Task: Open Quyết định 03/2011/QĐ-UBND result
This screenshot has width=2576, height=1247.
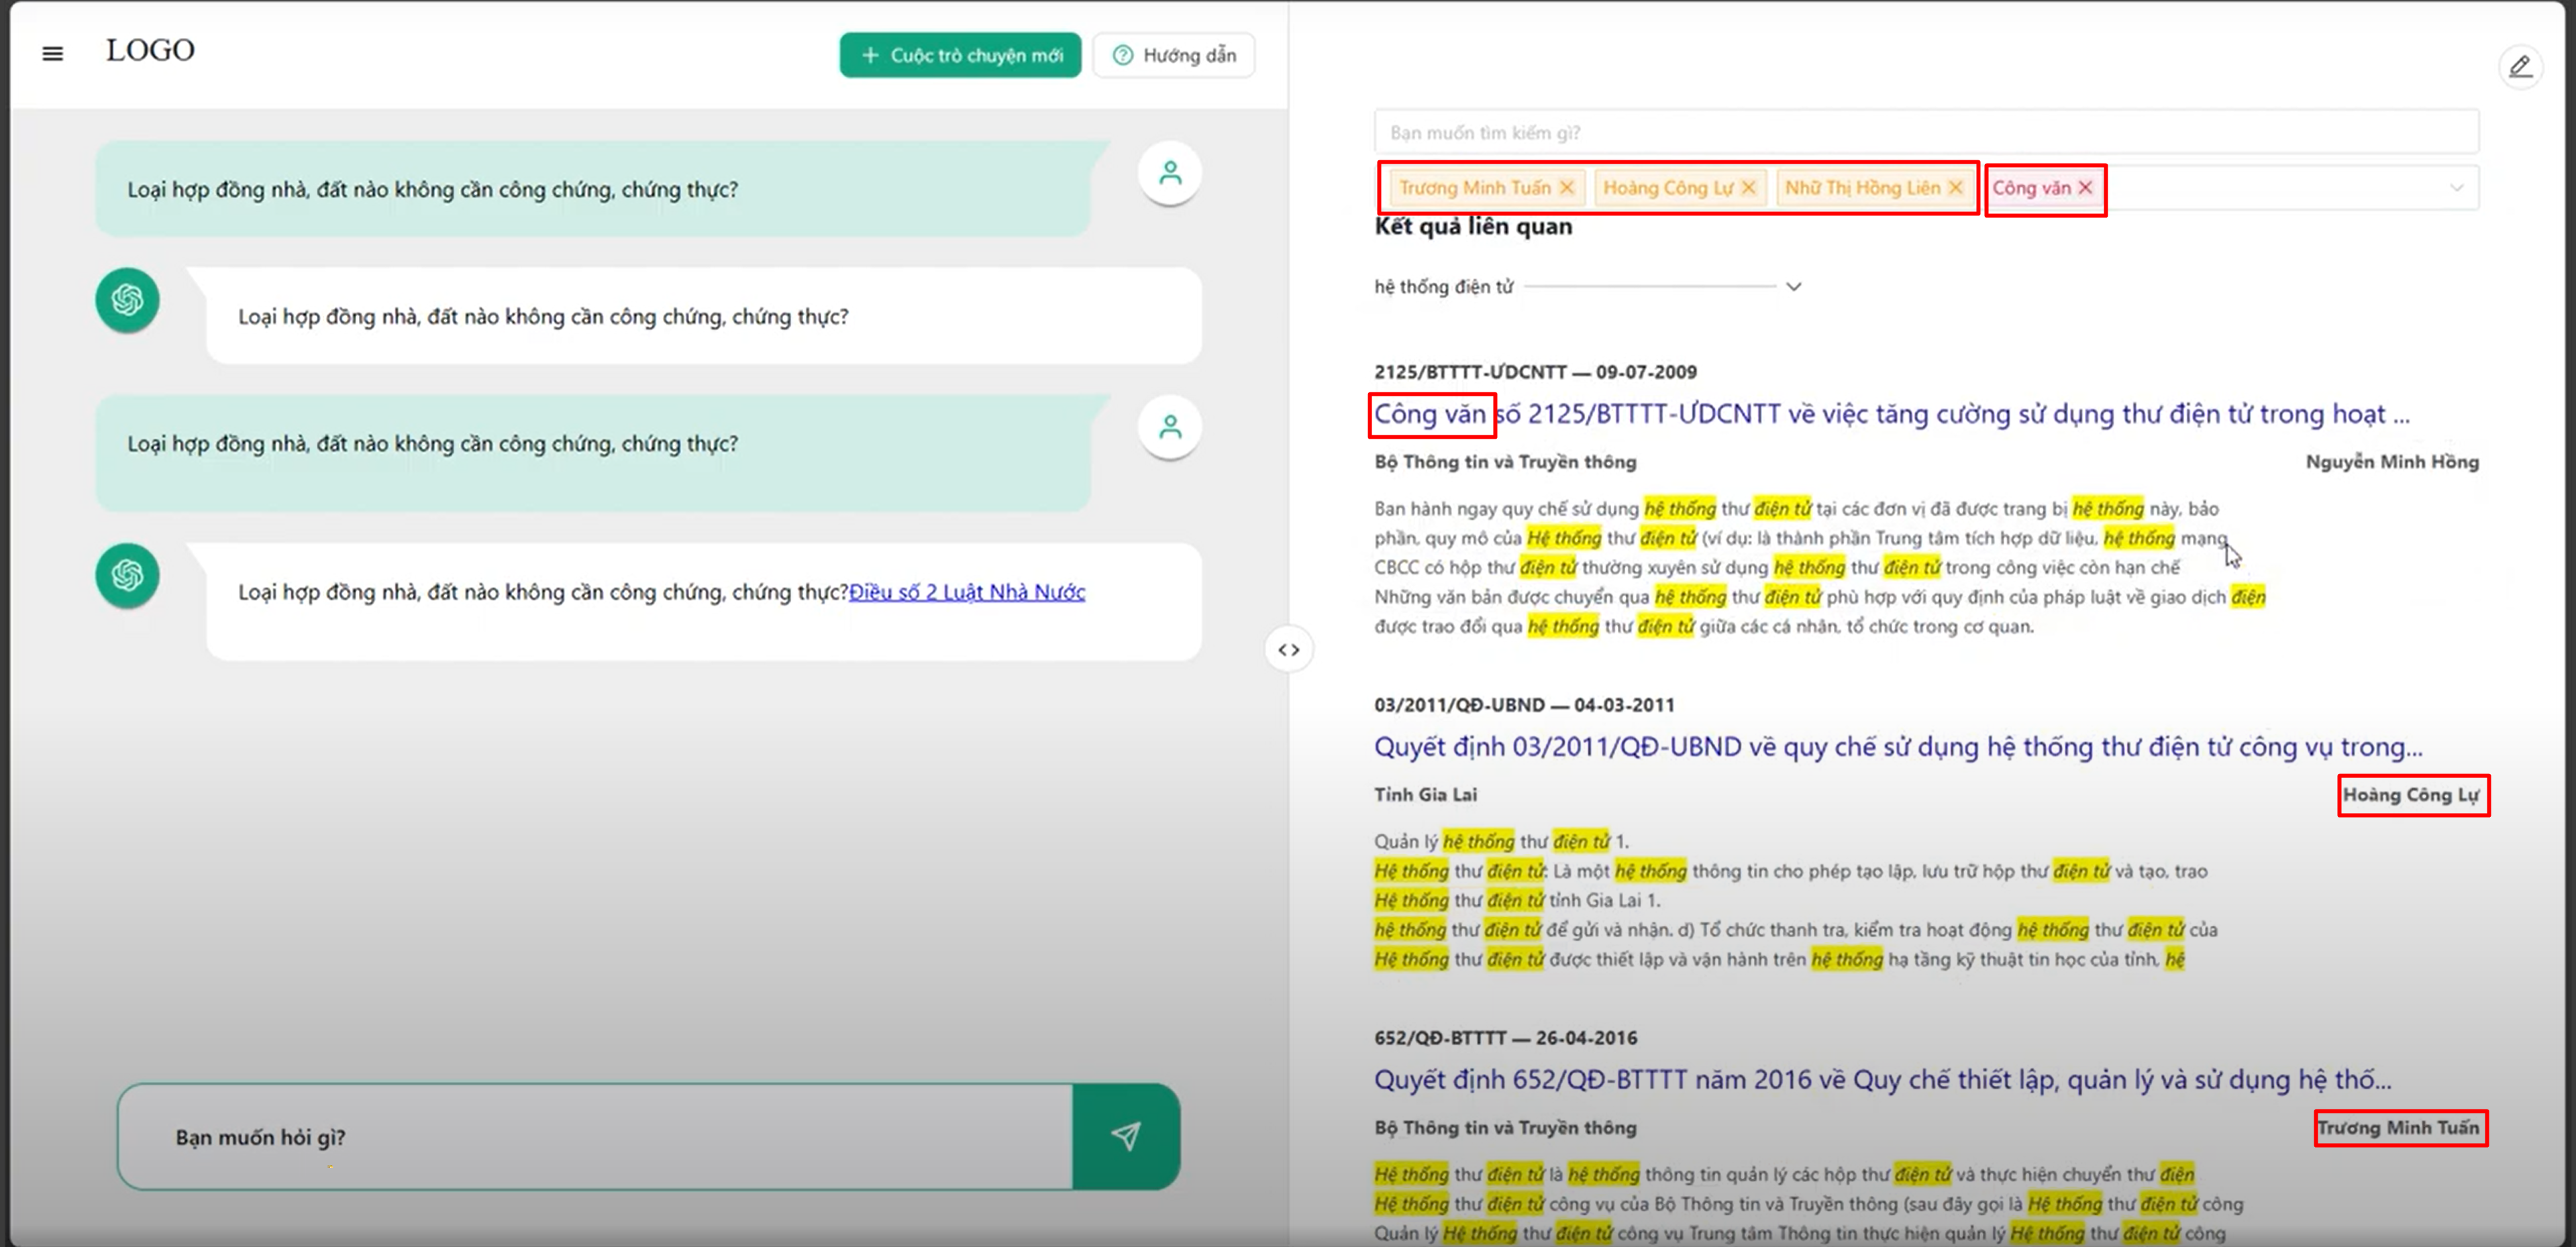Action: (x=1898, y=747)
